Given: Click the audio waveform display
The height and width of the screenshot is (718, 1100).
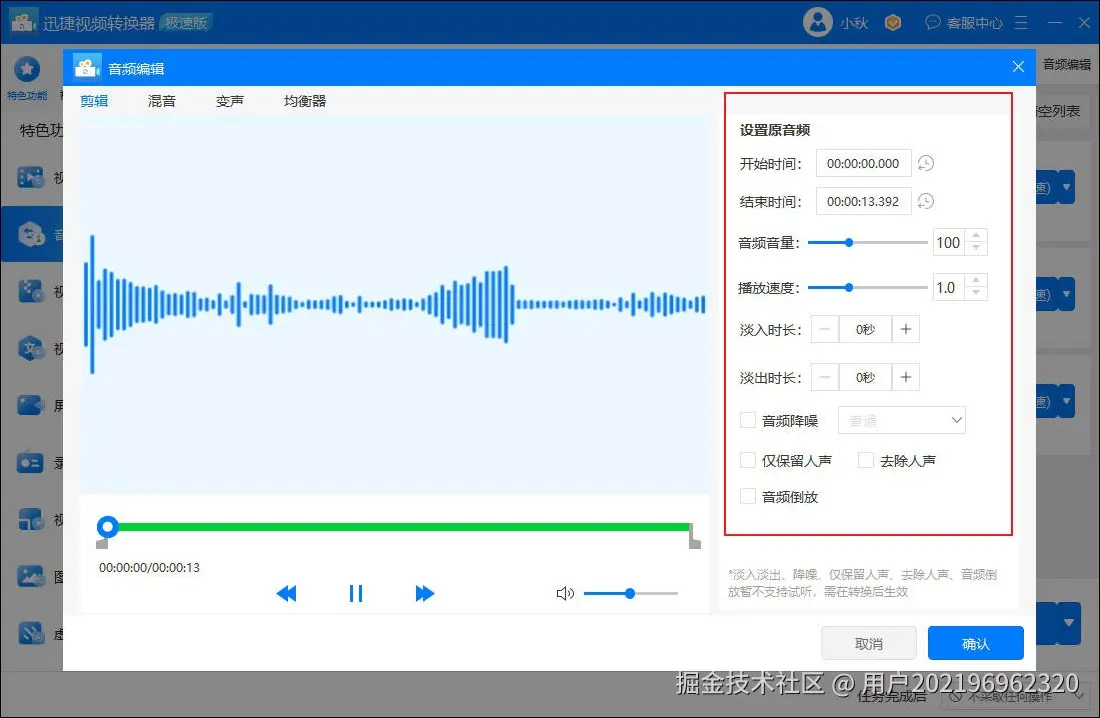Looking at the screenshot, I should [x=394, y=304].
